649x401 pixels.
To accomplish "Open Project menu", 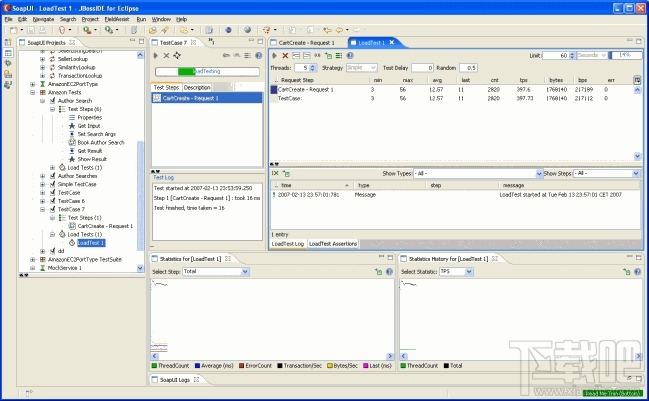I will pos(90,19).
